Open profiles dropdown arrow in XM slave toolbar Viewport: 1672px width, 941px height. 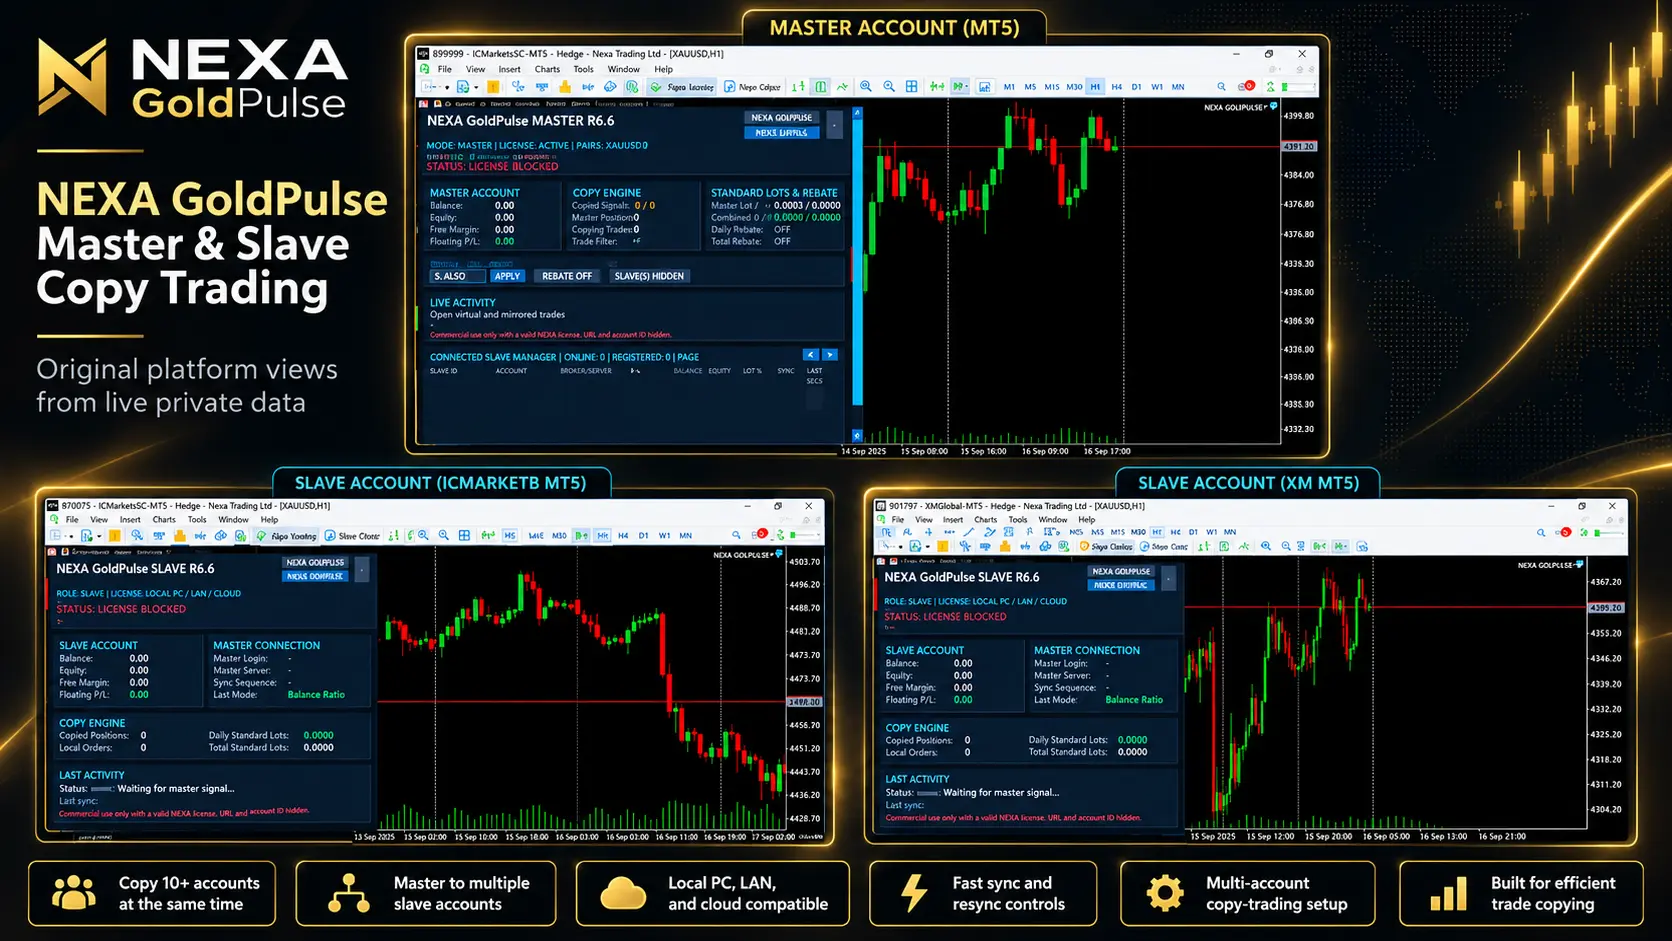pyautogui.click(x=927, y=547)
